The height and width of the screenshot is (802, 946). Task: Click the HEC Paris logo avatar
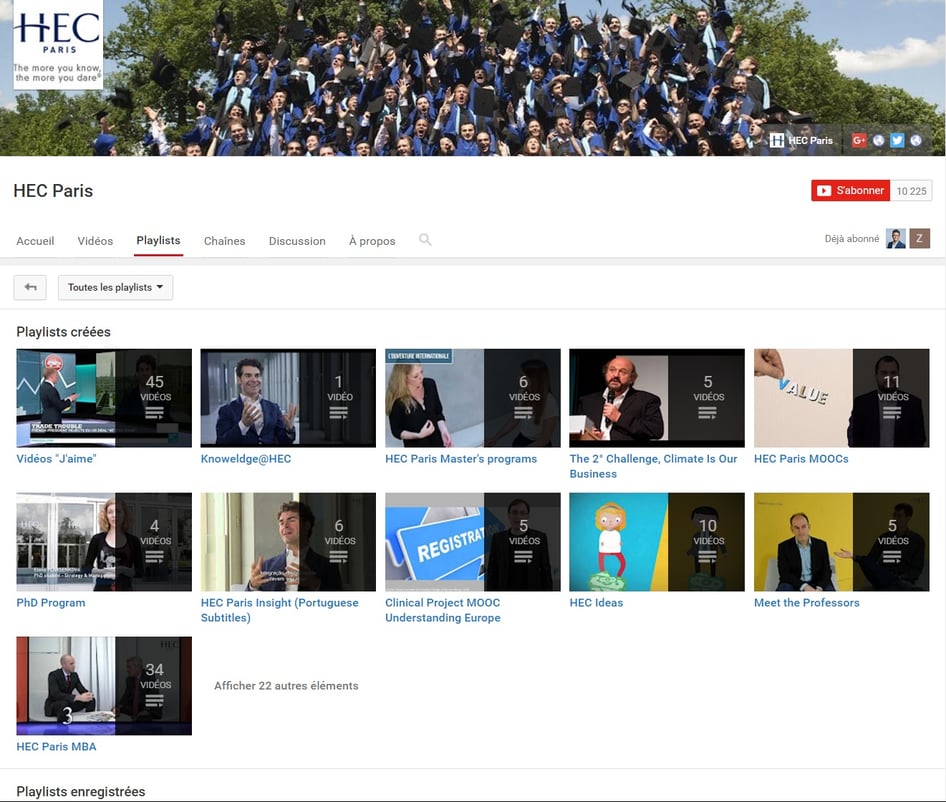[58, 45]
